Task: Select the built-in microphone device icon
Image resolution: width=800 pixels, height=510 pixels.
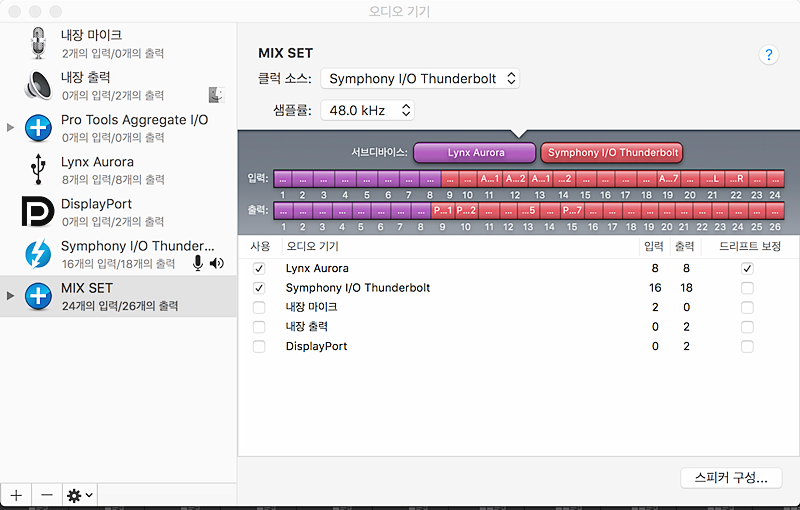Action: [x=38, y=43]
